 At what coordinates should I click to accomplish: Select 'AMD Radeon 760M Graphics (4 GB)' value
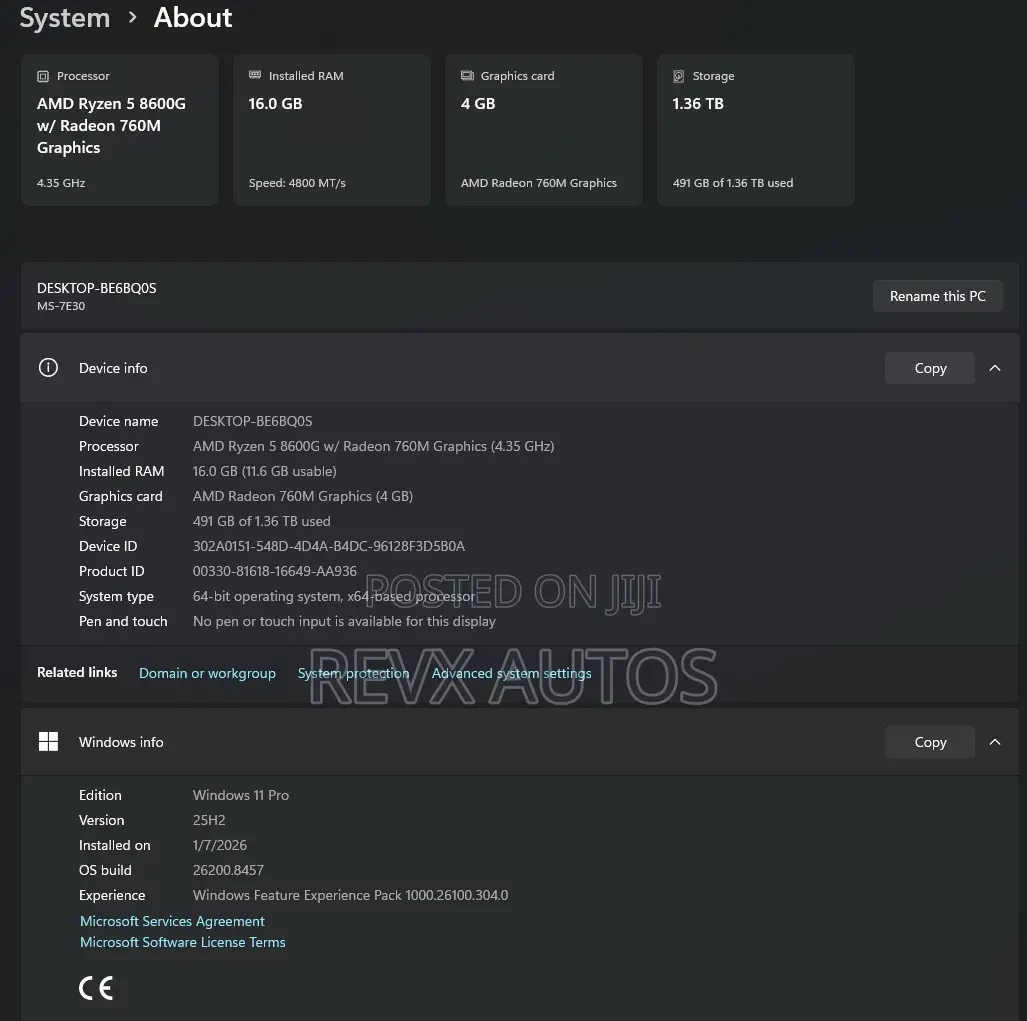point(303,496)
